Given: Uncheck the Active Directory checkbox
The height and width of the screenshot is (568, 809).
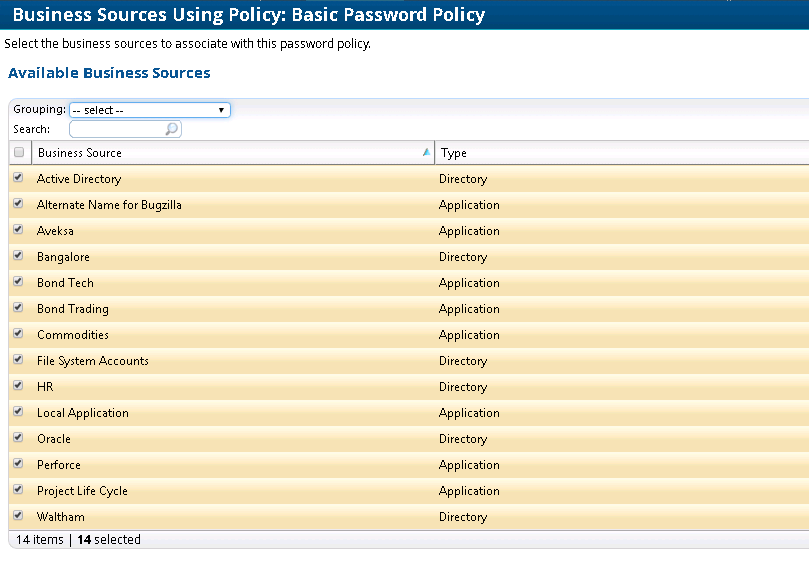Looking at the screenshot, I should [x=18, y=178].
